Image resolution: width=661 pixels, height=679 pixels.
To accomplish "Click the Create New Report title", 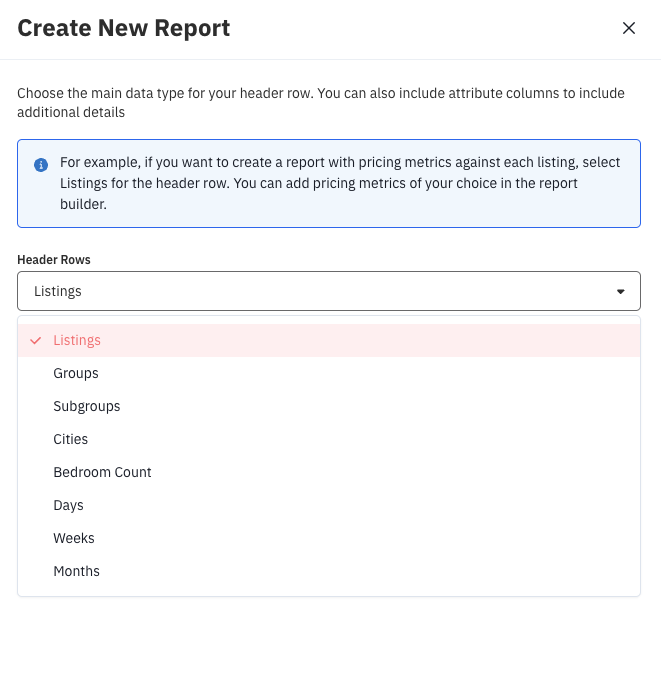I will [124, 28].
